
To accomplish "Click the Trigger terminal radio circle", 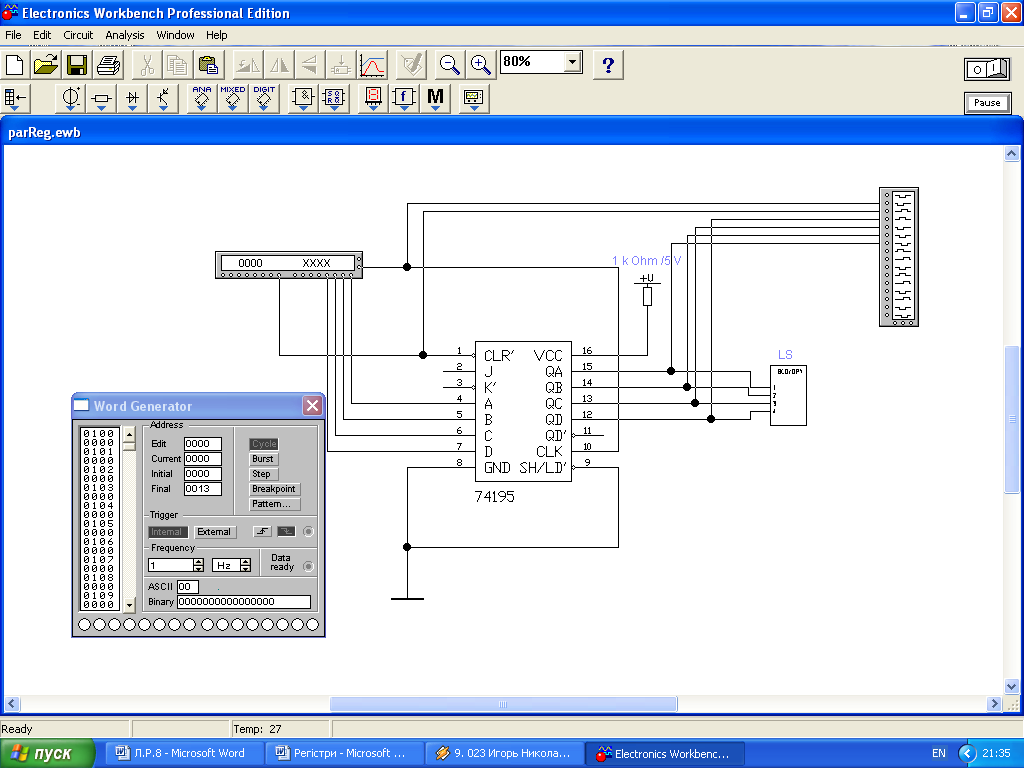I will pyautogui.click(x=308, y=532).
